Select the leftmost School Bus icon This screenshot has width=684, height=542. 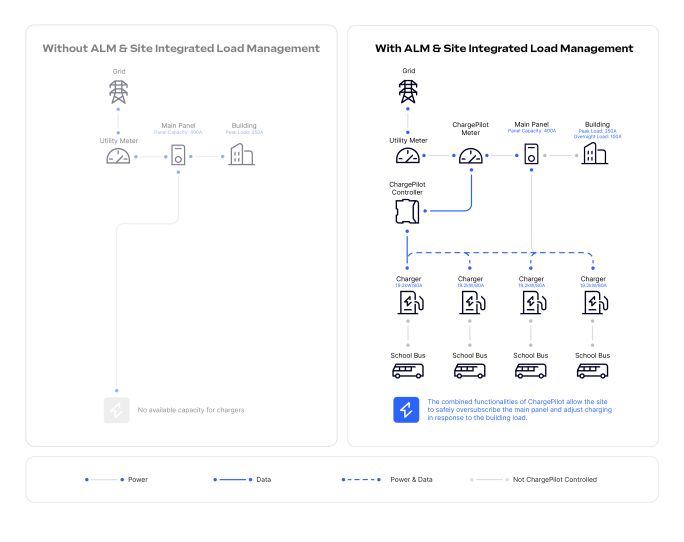coord(408,371)
